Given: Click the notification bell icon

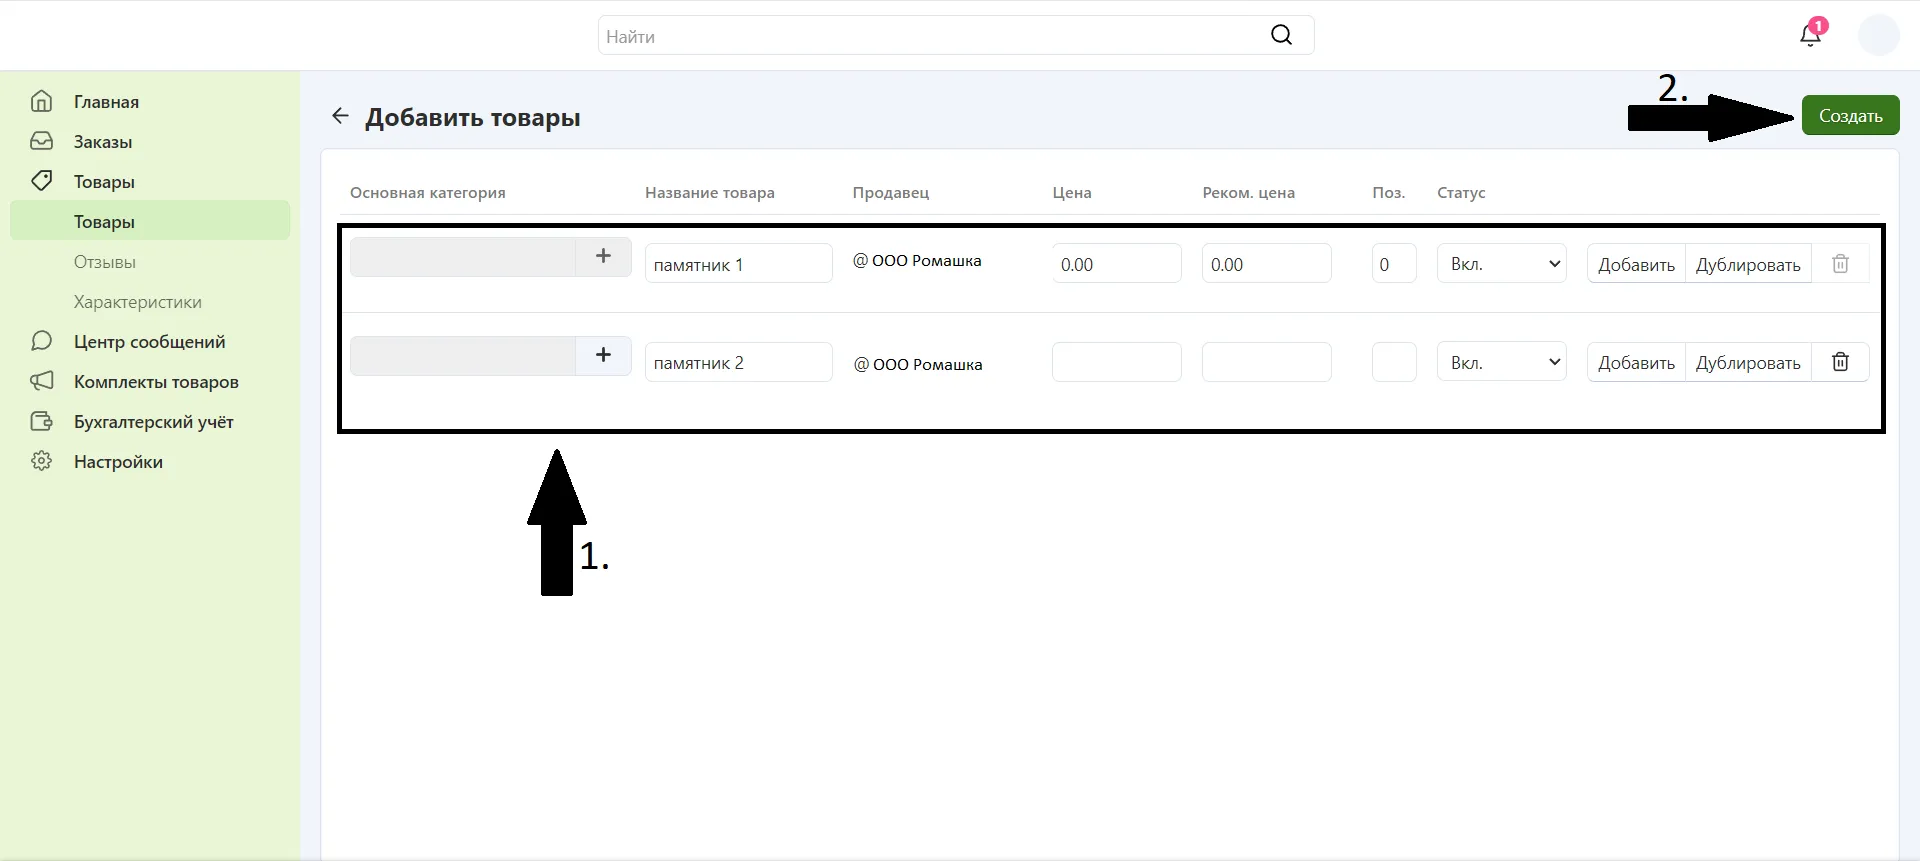Looking at the screenshot, I should coord(1810,35).
